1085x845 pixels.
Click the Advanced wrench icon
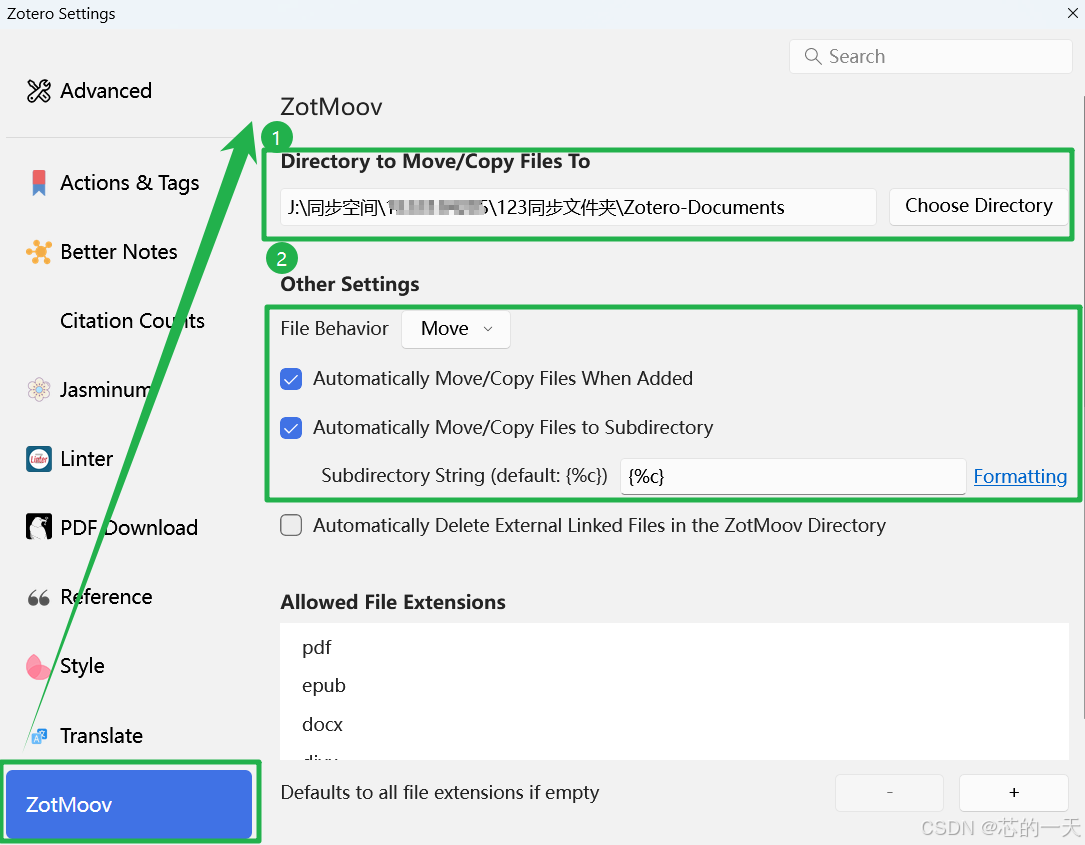point(39,91)
